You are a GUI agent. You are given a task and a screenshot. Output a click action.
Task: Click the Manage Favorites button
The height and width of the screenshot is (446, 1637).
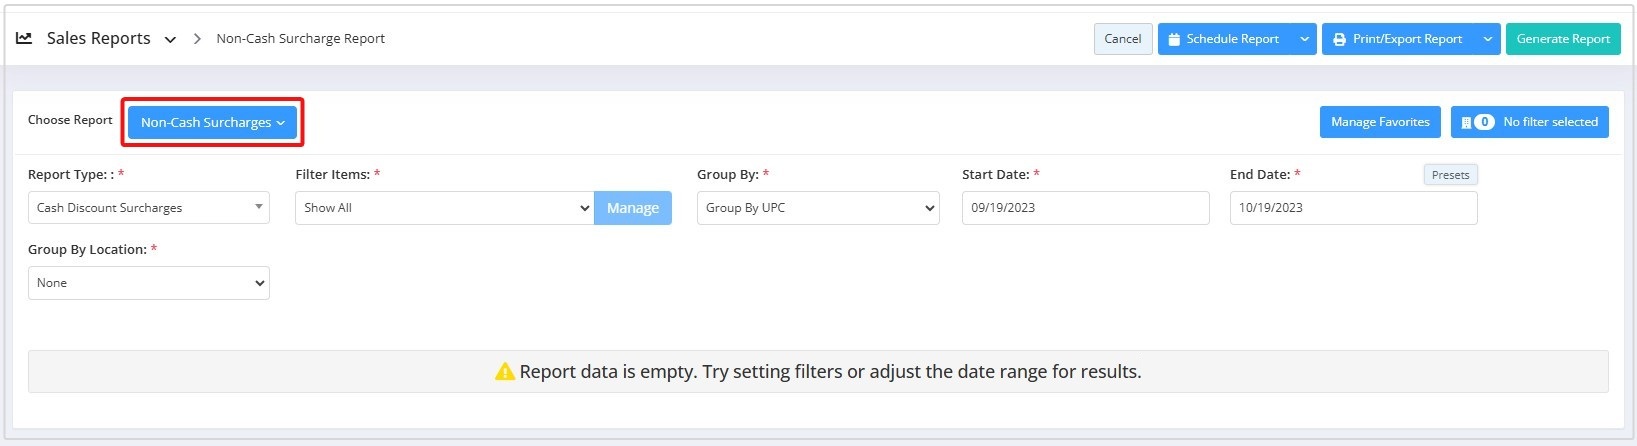[x=1380, y=122]
